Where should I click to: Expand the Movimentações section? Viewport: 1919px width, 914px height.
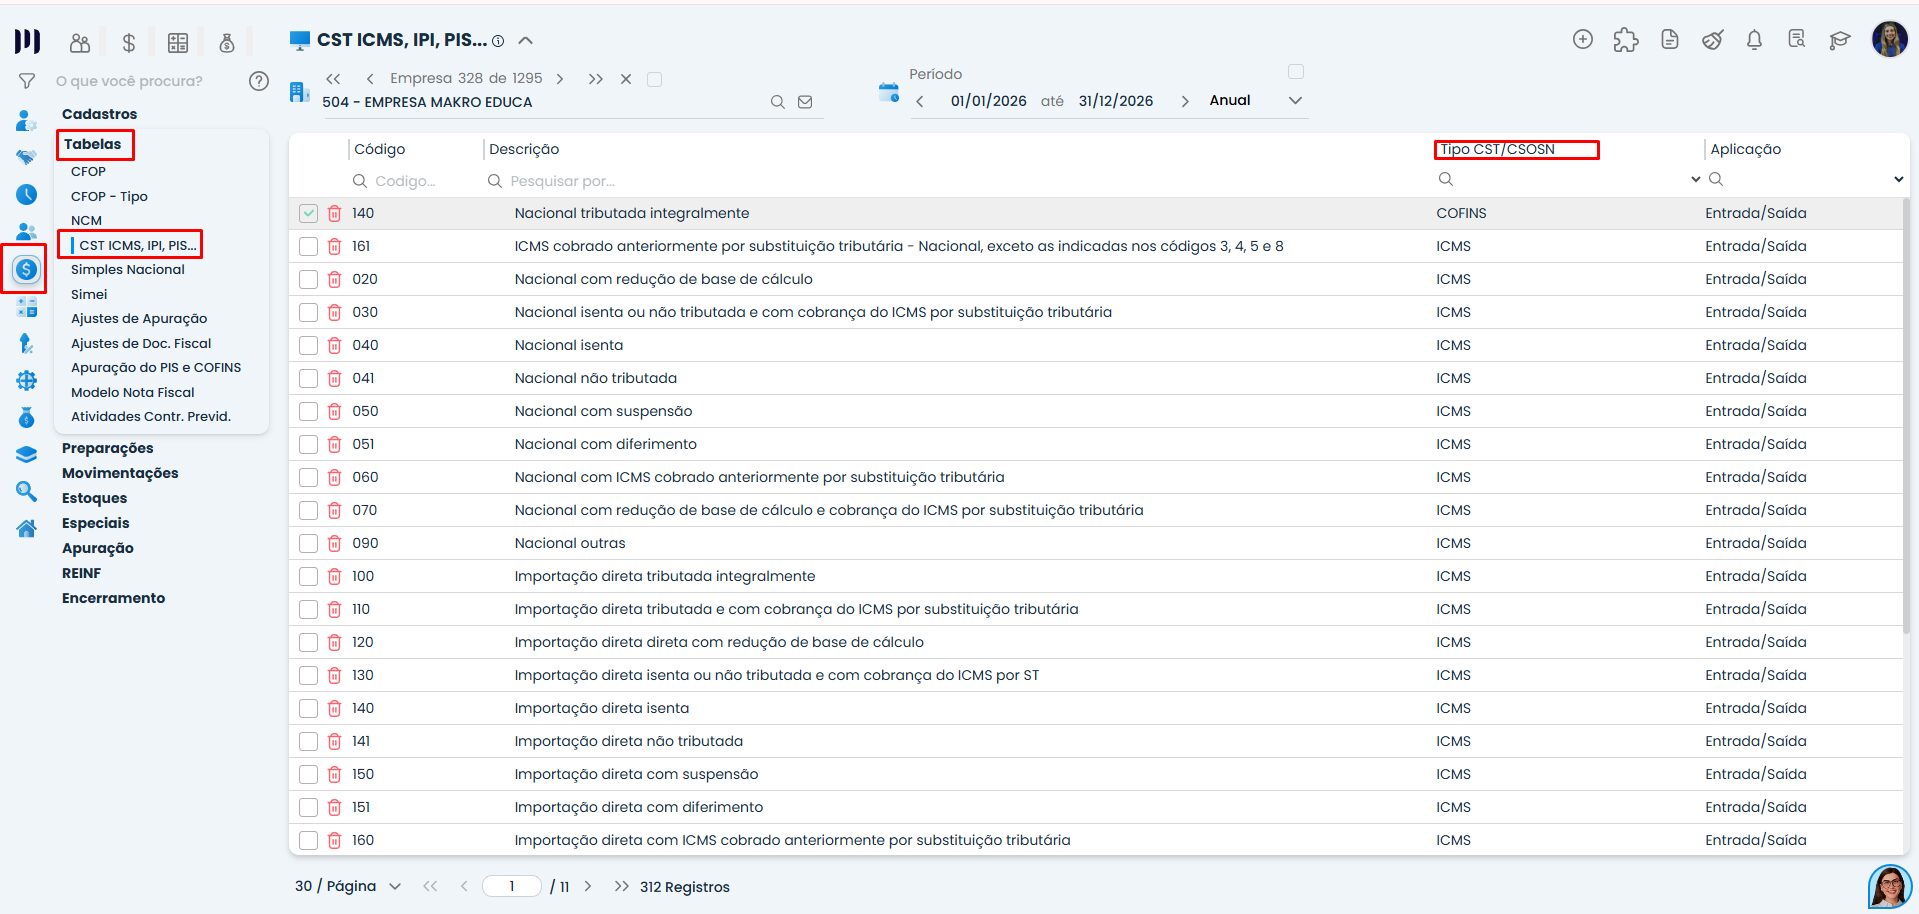120,473
